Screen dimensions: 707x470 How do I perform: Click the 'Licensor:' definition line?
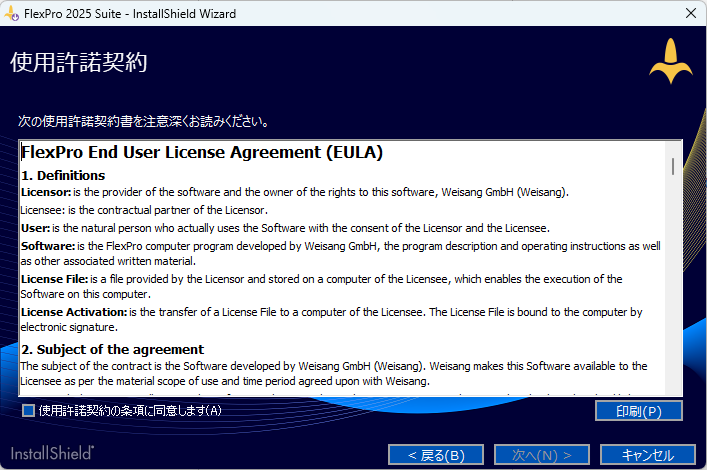click(295, 192)
